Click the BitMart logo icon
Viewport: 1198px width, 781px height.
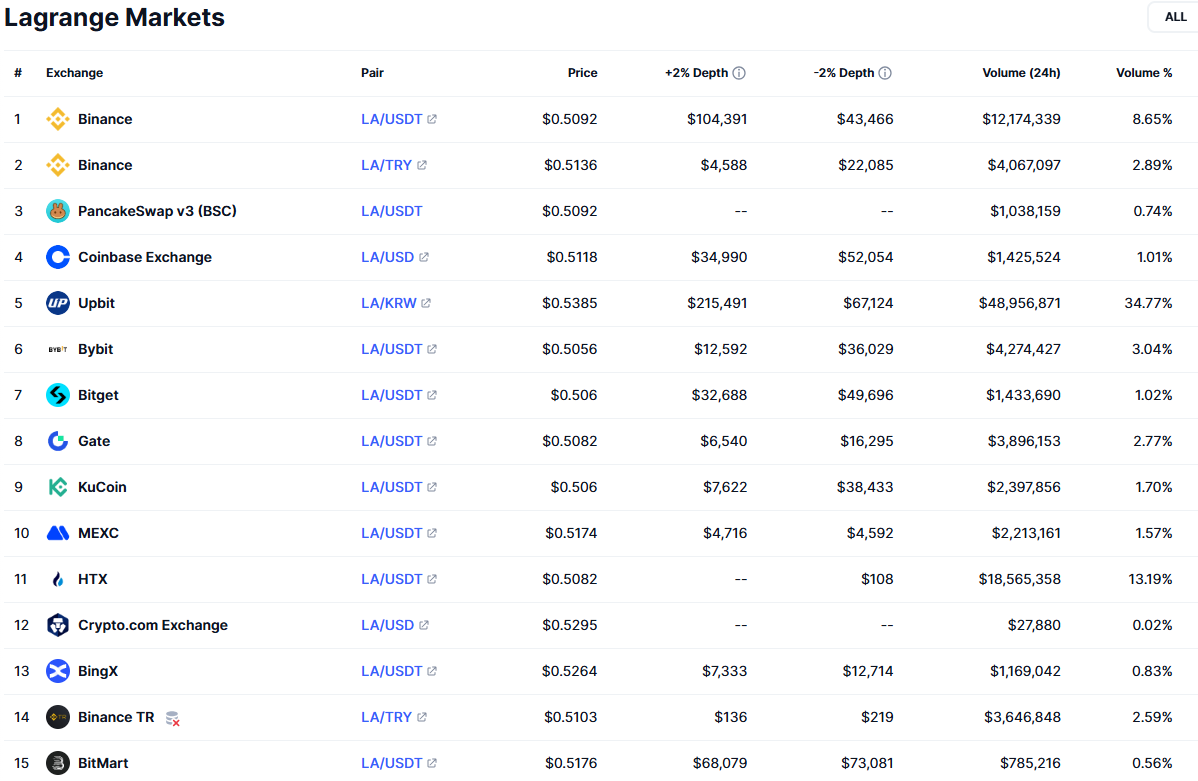(57, 763)
